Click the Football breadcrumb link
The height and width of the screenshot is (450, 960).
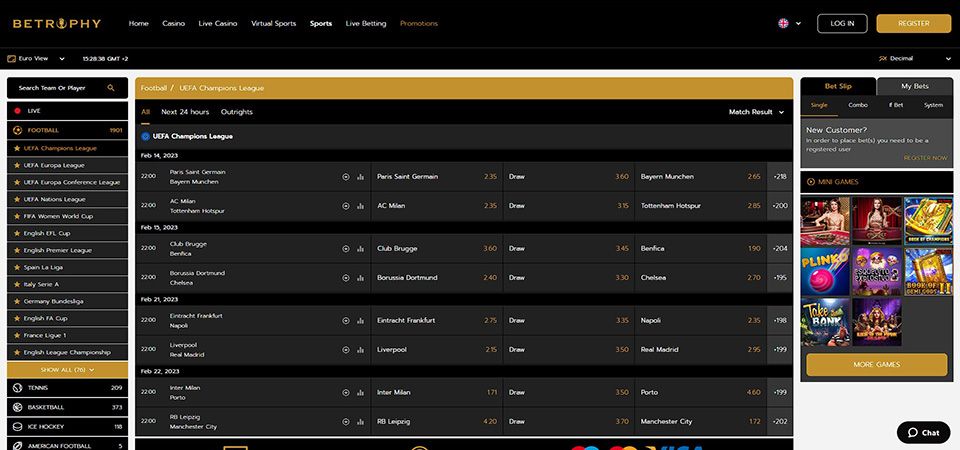tap(154, 88)
